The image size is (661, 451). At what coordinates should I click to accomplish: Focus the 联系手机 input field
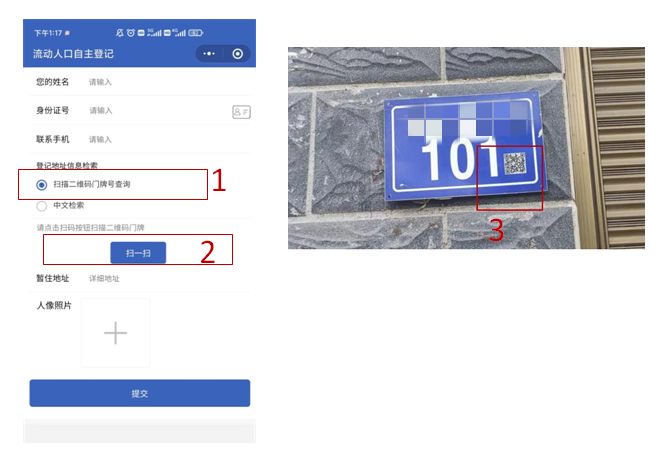click(169, 140)
